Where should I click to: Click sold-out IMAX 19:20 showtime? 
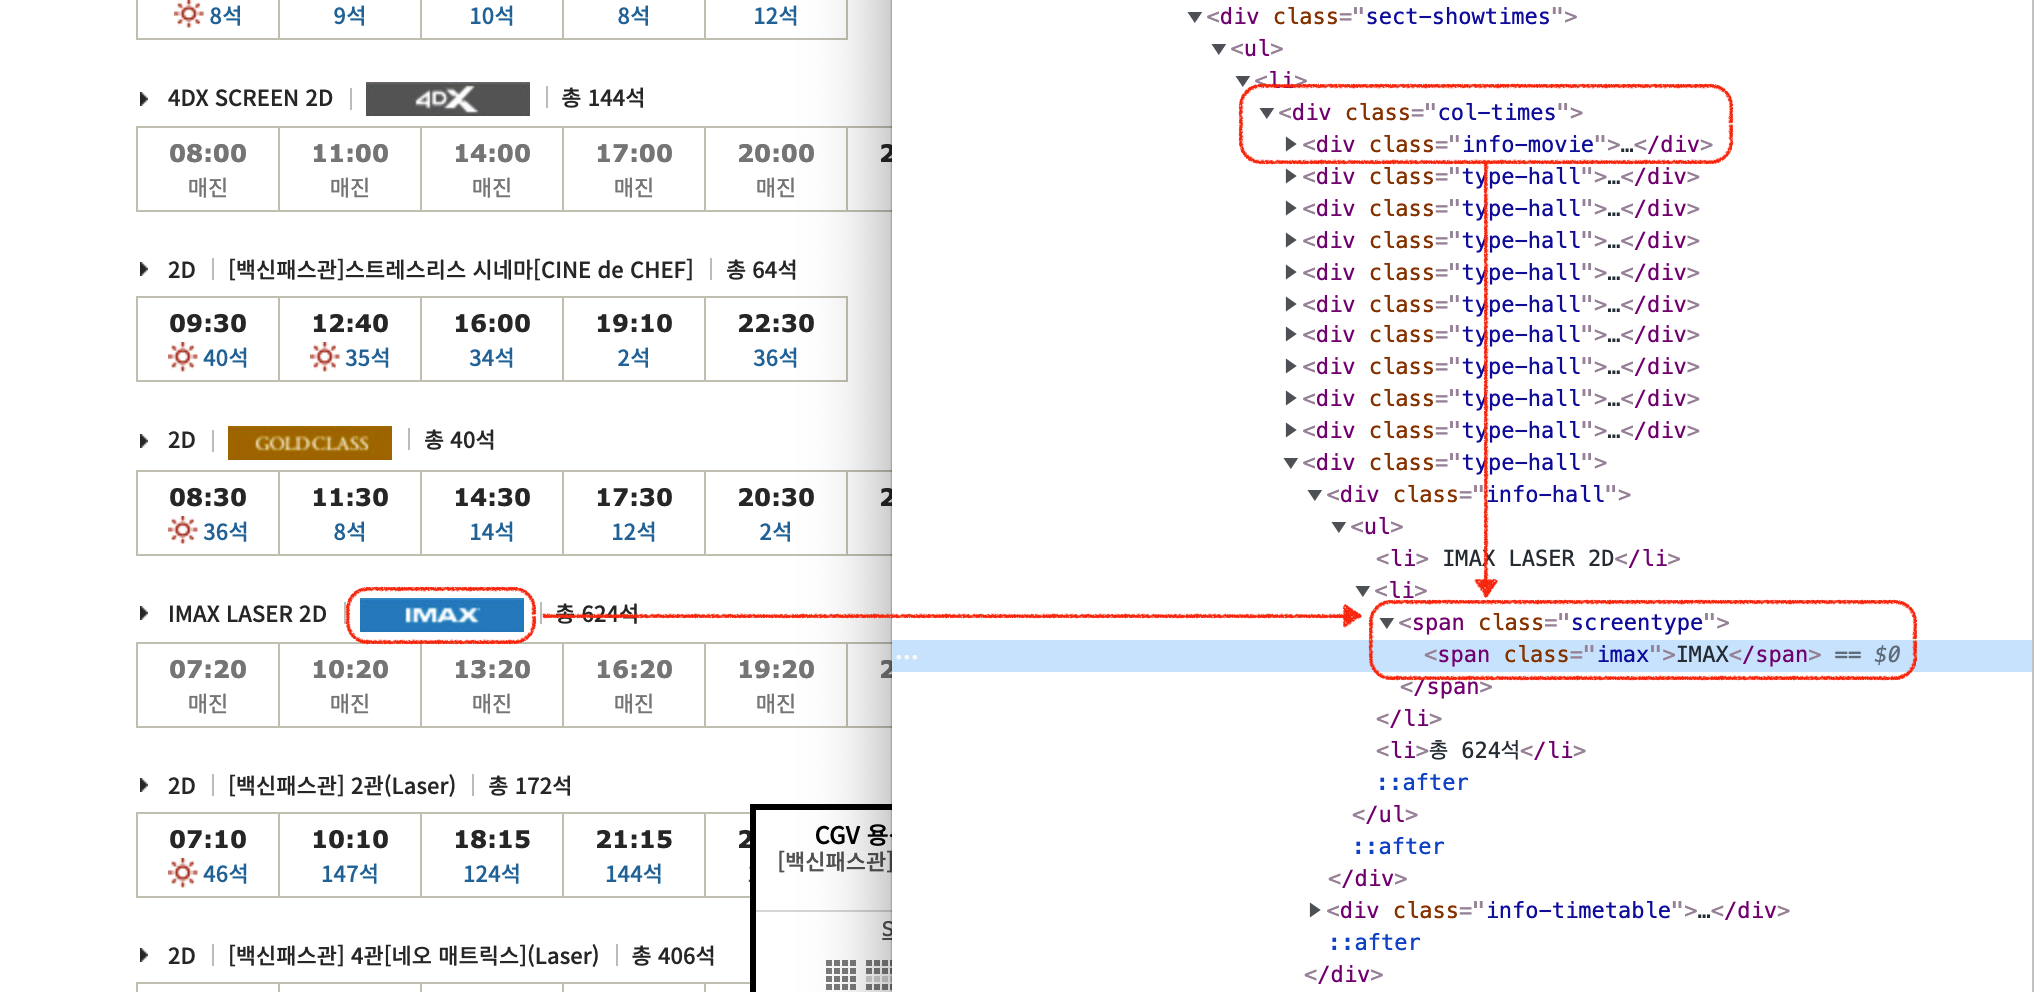776,685
